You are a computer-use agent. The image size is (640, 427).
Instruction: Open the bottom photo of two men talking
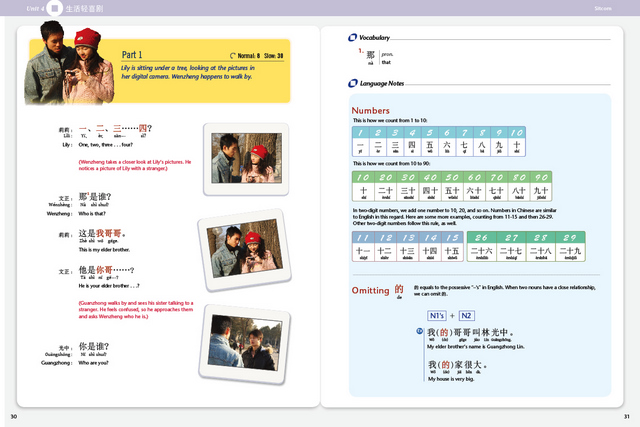coord(245,345)
